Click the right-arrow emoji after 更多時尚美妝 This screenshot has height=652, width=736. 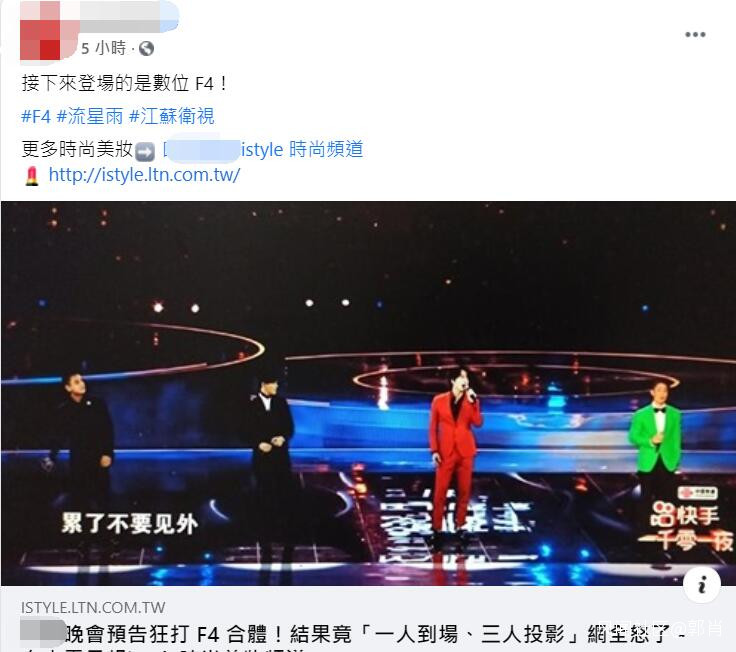coord(145,152)
